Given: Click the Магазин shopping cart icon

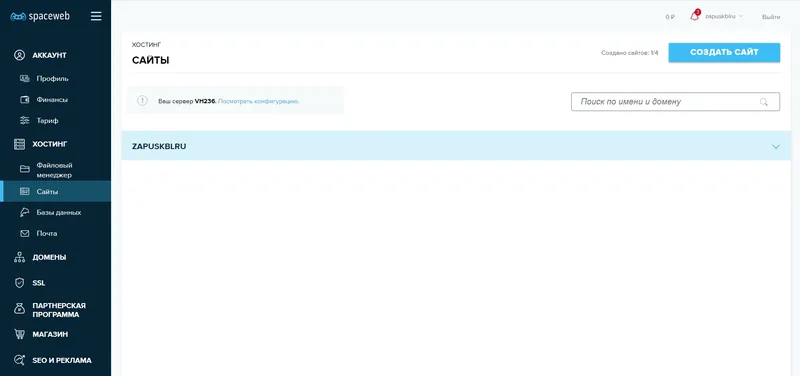Looking at the screenshot, I should (x=19, y=334).
